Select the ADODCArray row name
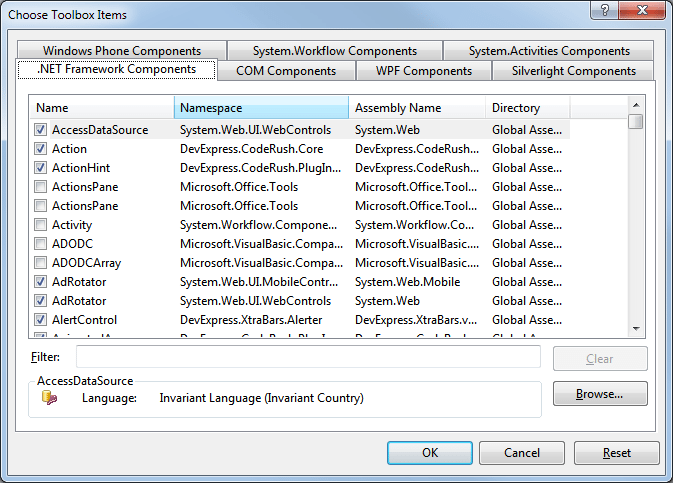 (87, 262)
